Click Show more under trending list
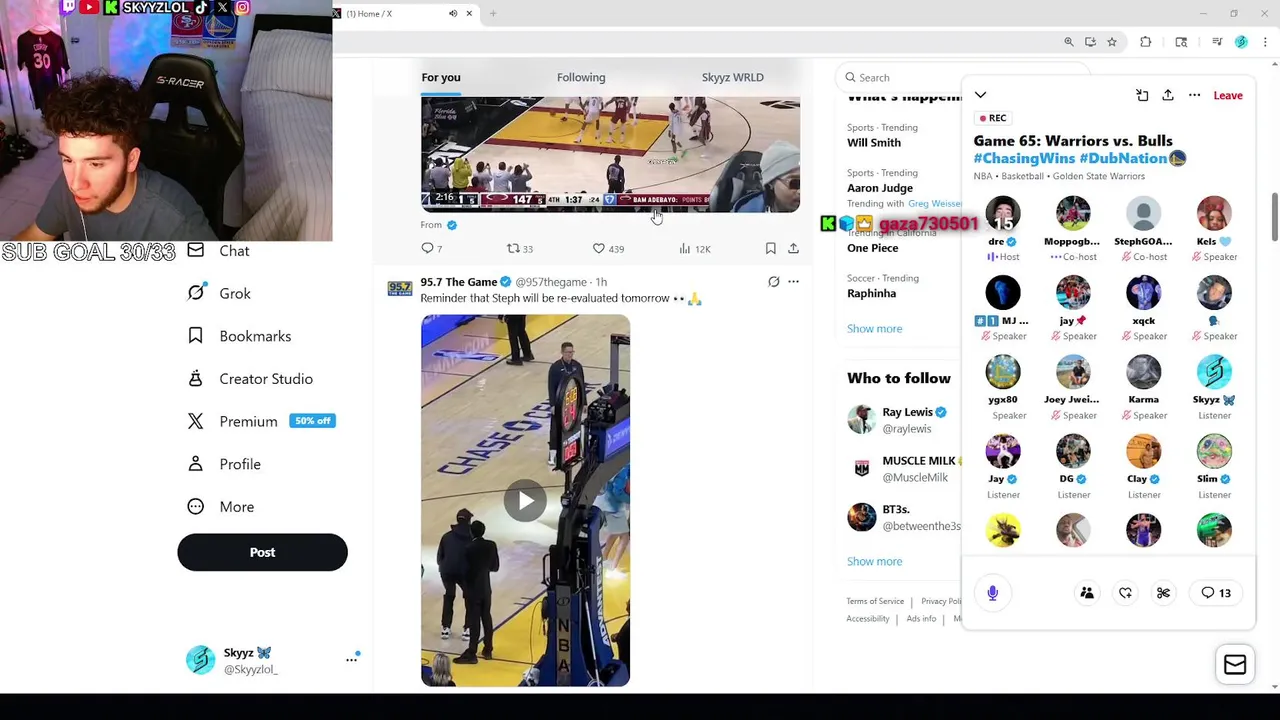1280x720 pixels. (874, 328)
